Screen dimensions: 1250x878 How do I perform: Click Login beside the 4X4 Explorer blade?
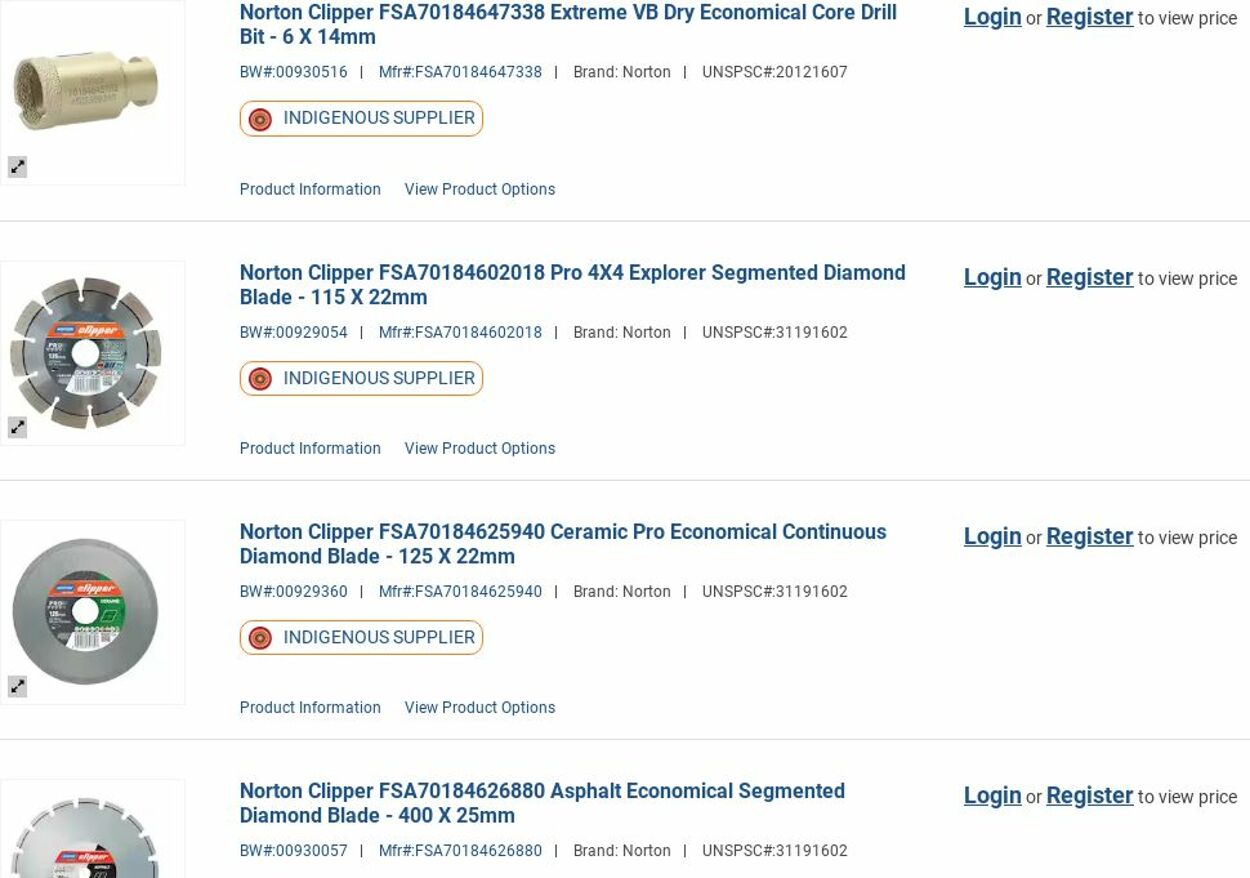pyautogui.click(x=992, y=278)
